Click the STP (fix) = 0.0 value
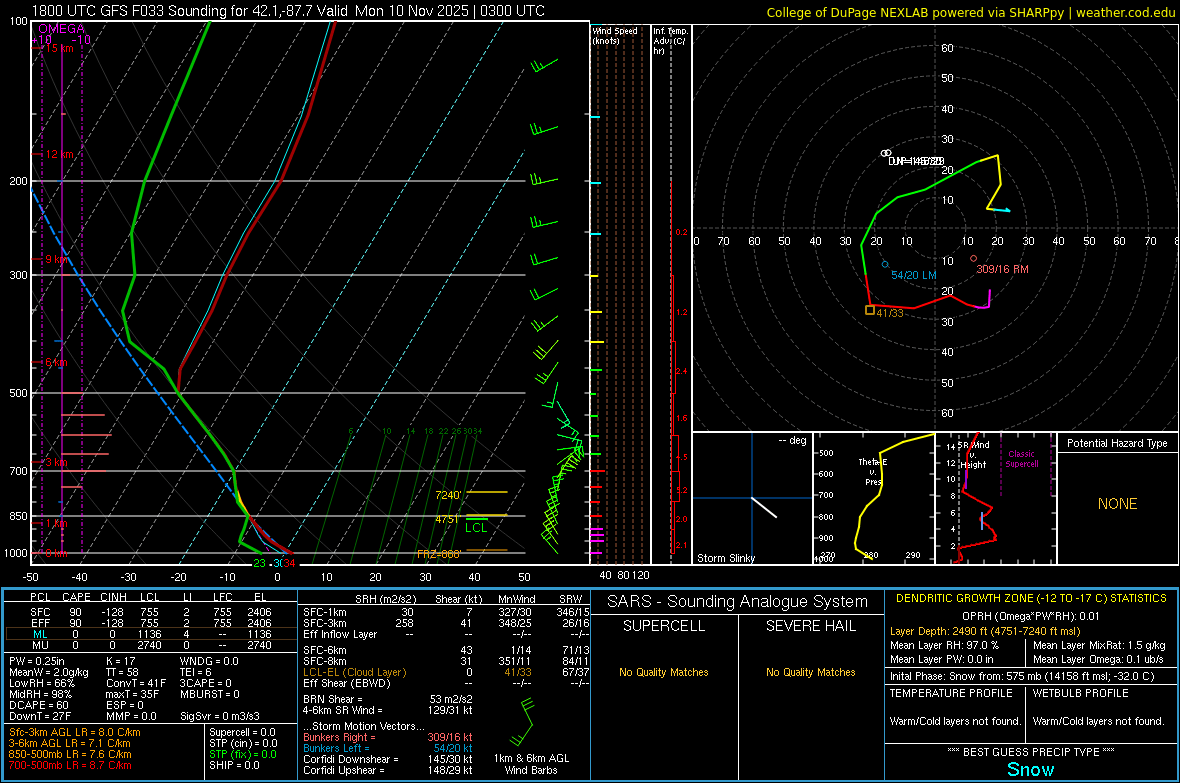 [x=242, y=754]
